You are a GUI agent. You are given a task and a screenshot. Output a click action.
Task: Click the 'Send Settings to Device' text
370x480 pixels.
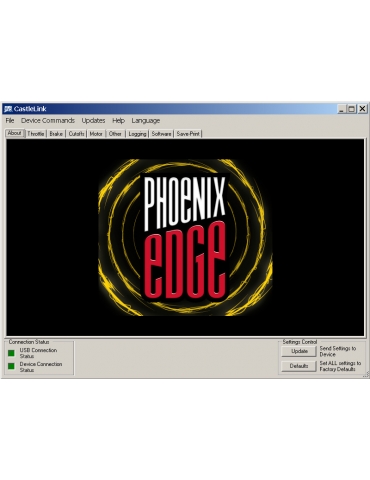coord(338,351)
